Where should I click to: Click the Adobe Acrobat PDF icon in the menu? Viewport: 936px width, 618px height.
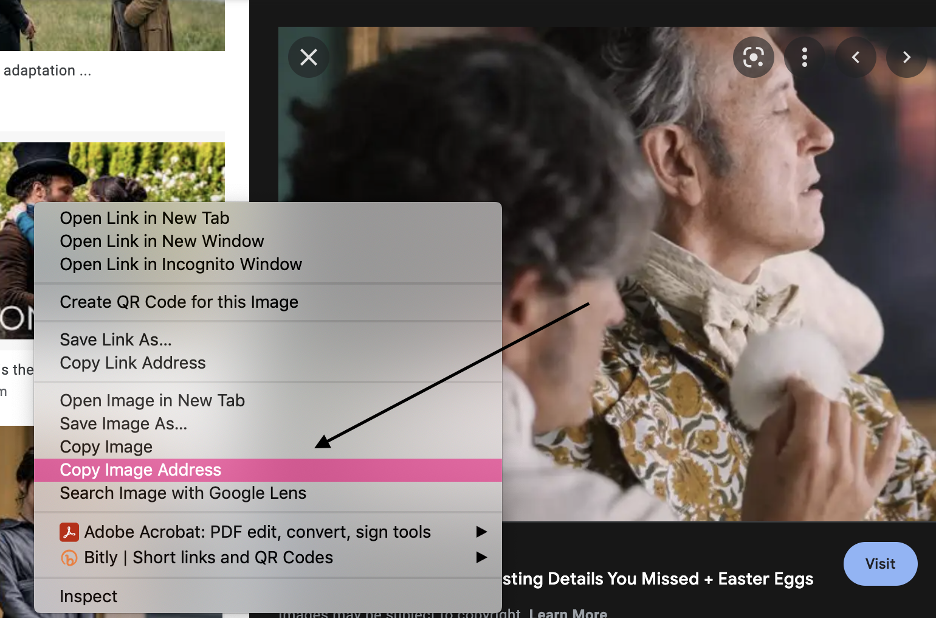(x=69, y=531)
